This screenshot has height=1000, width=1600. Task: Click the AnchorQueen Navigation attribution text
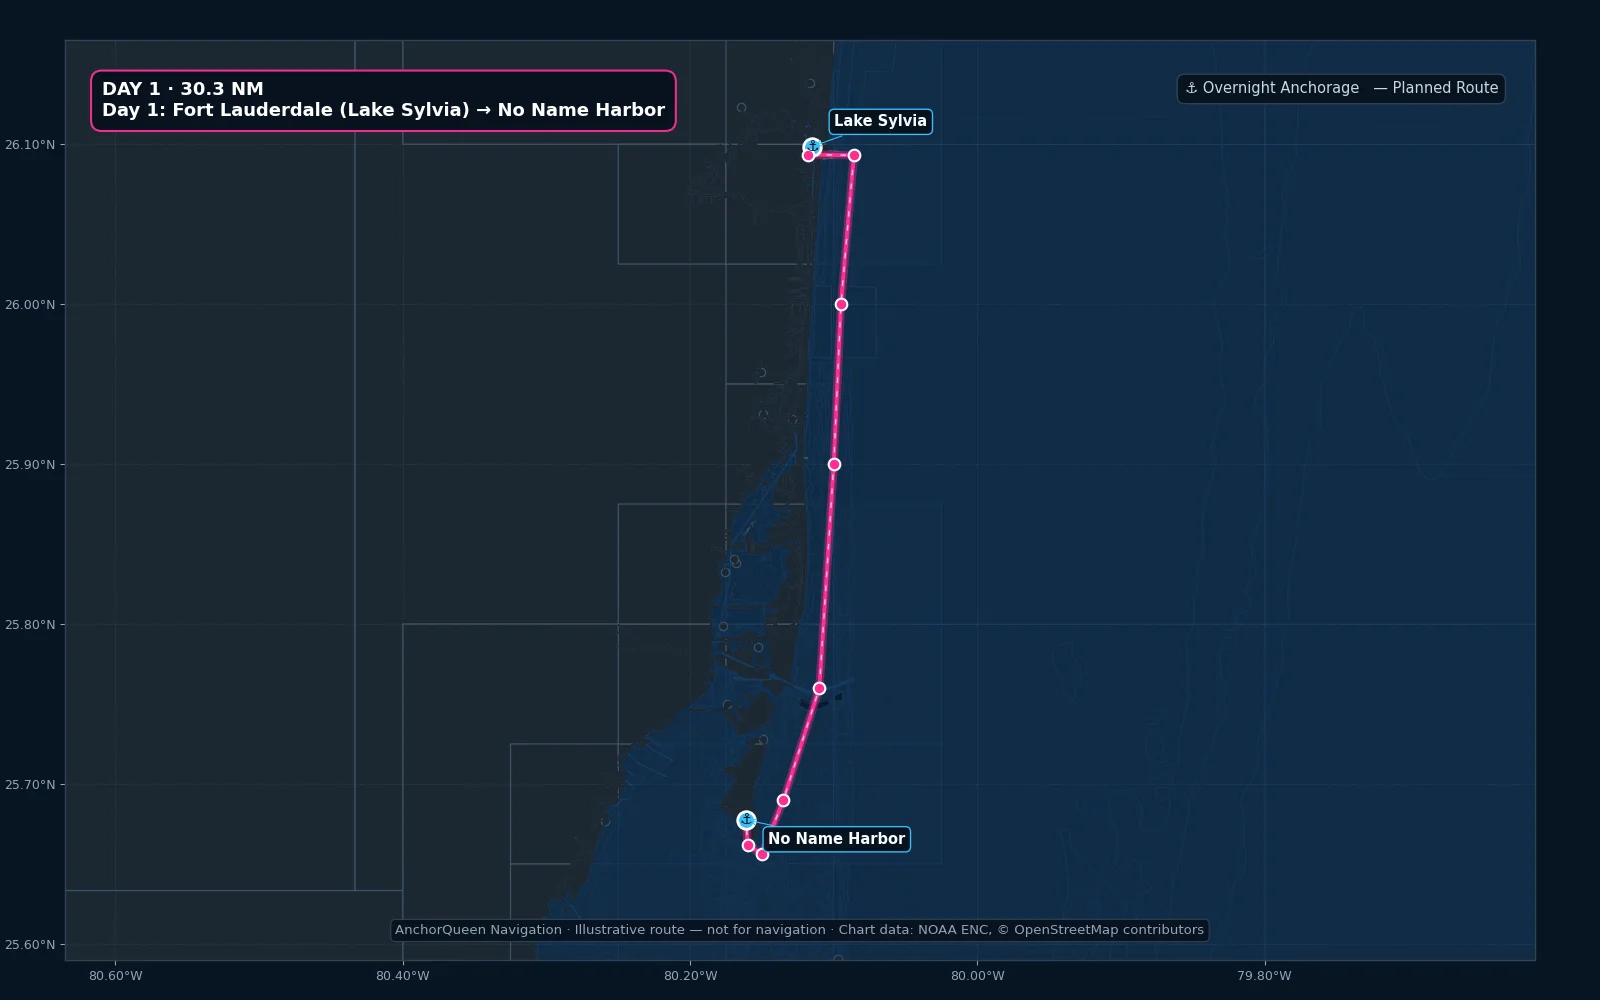click(799, 930)
